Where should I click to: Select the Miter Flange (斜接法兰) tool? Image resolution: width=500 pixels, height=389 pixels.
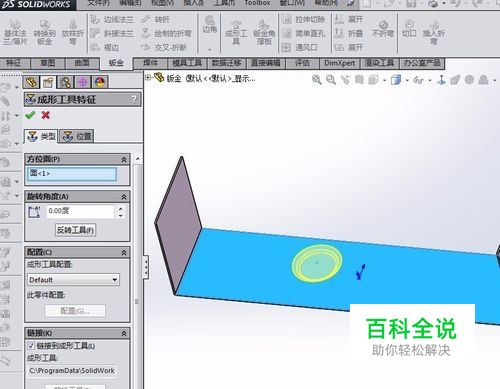(x=112, y=33)
